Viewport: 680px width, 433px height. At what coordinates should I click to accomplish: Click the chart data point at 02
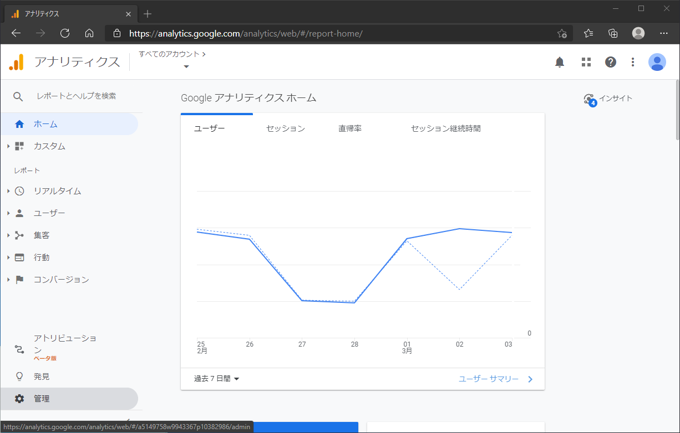pos(459,229)
